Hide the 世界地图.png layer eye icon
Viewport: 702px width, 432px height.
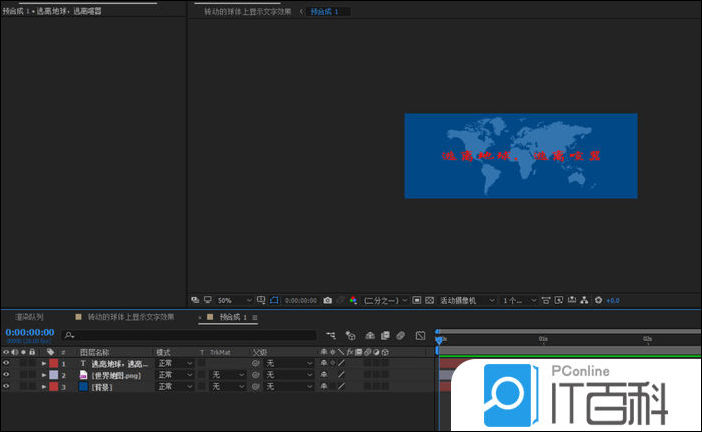pos(6,375)
